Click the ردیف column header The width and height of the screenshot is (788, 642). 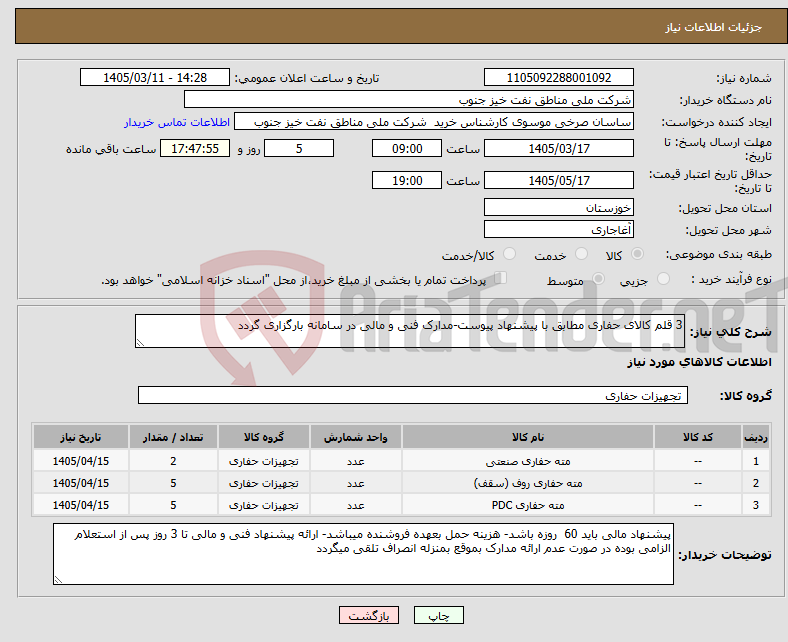click(755, 437)
